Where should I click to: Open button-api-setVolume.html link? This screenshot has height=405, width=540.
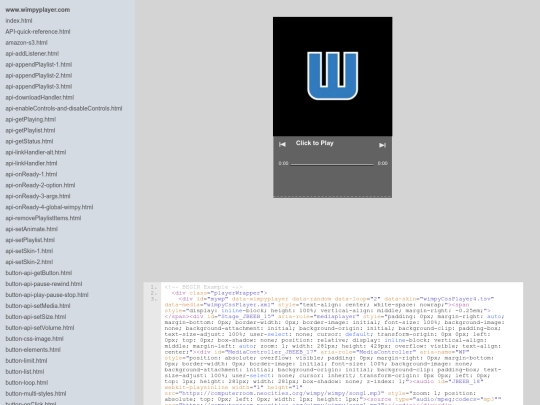coord(40,328)
